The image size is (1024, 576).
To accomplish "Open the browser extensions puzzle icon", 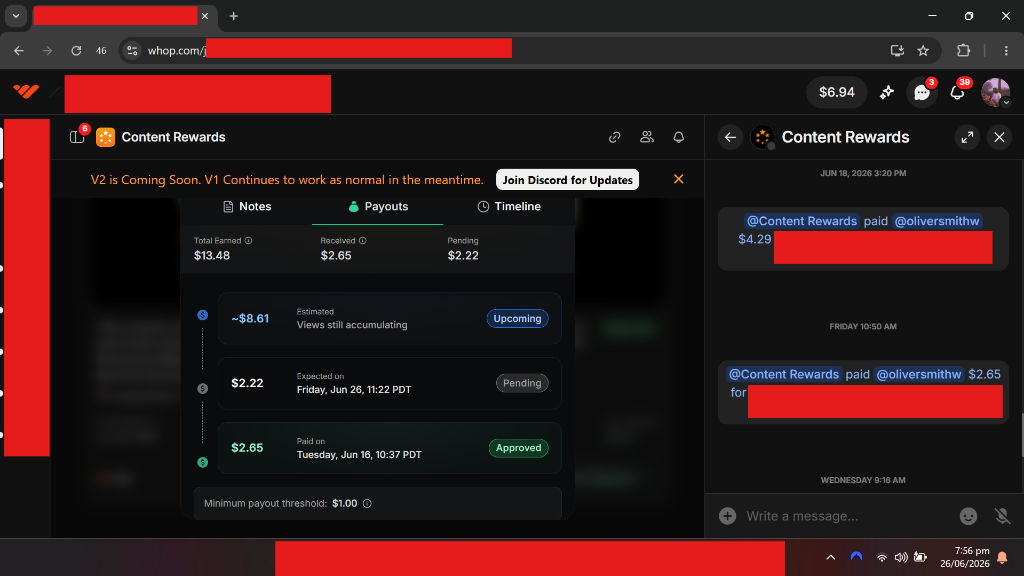I will pos(963,50).
